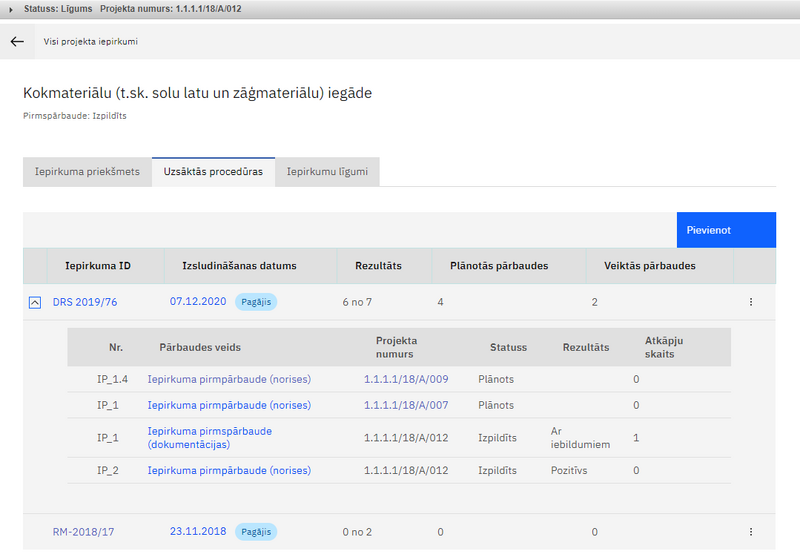Click the Pirmspārbaude: Izpildīts status text
The image size is (800, 557).
(74, 116)
